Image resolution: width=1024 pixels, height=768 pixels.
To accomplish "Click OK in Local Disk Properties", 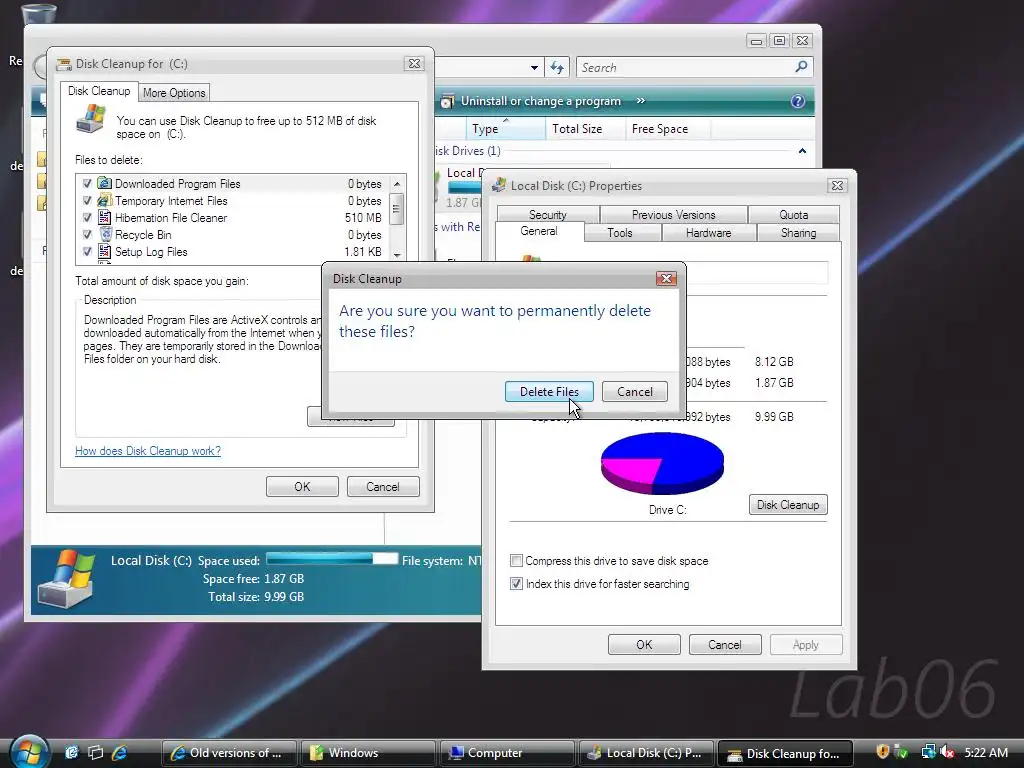I will click(644, 645).
